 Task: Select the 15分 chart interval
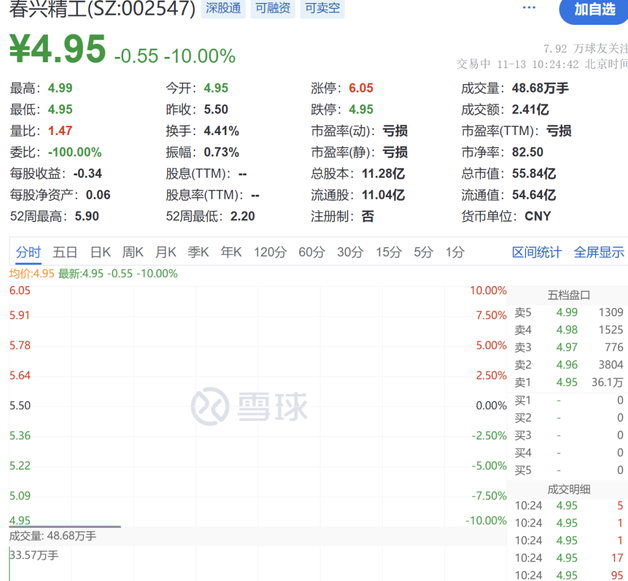pos(388,252)
